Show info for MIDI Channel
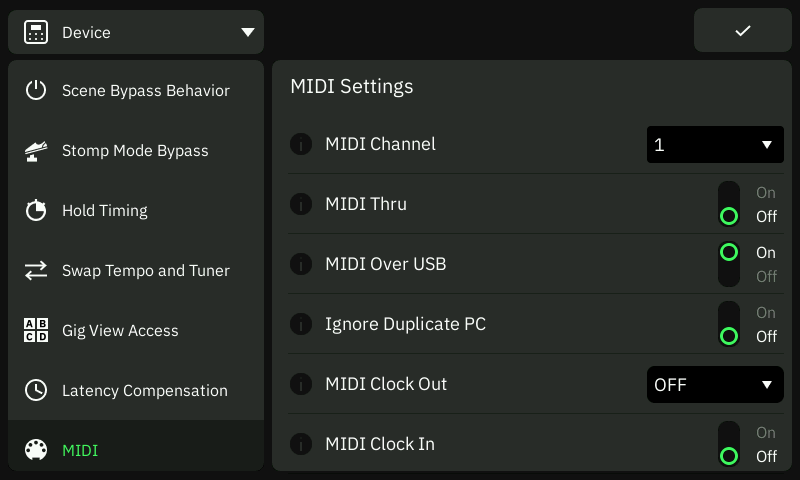 pyautogui.click(x=301, y=144)
